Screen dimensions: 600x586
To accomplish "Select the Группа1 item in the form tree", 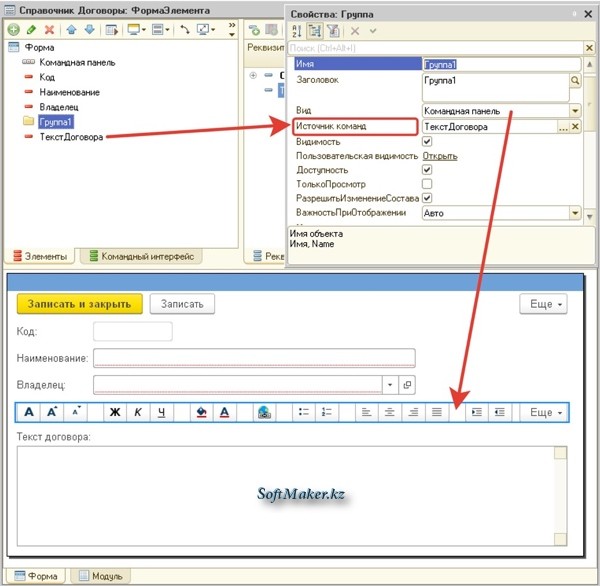I will (56, 122).
